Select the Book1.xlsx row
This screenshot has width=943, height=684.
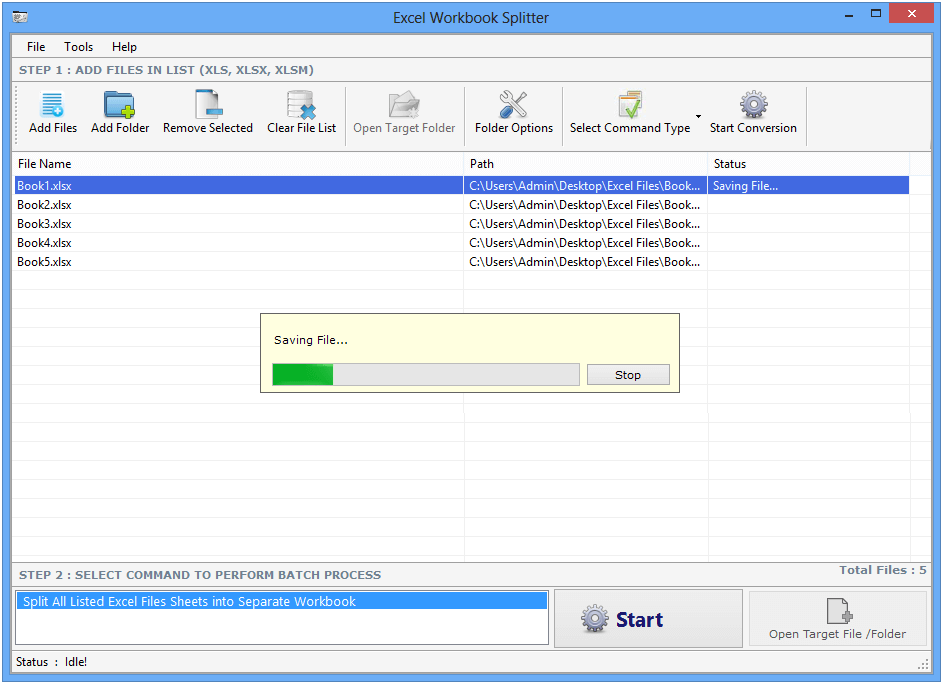click(x=461, y=185)
